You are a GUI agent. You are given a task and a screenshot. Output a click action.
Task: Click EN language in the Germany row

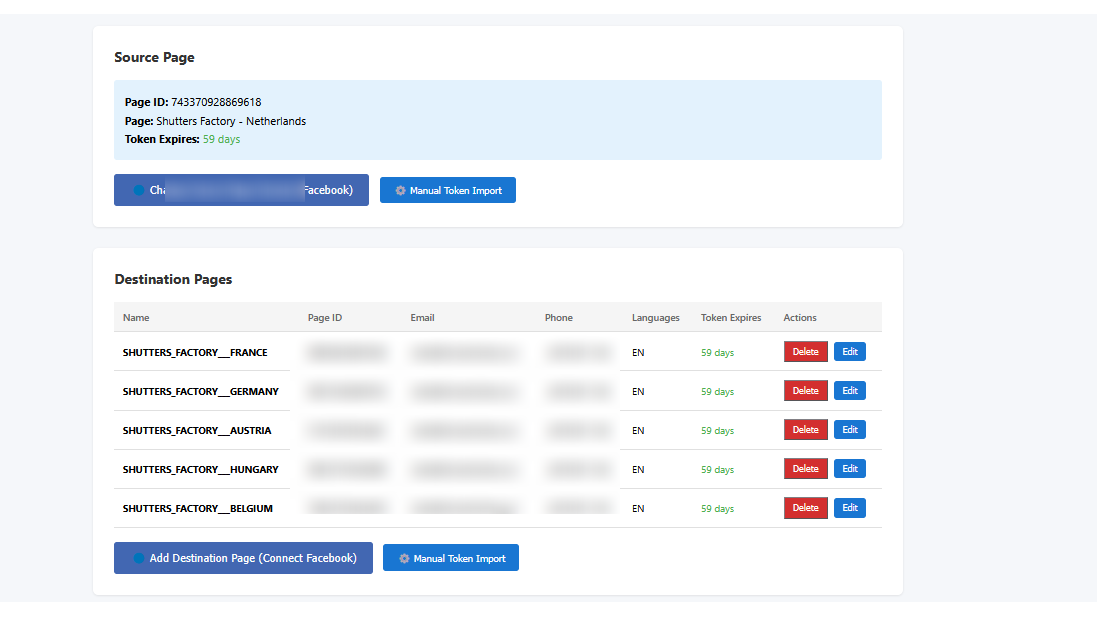click(x=638, y=392)
